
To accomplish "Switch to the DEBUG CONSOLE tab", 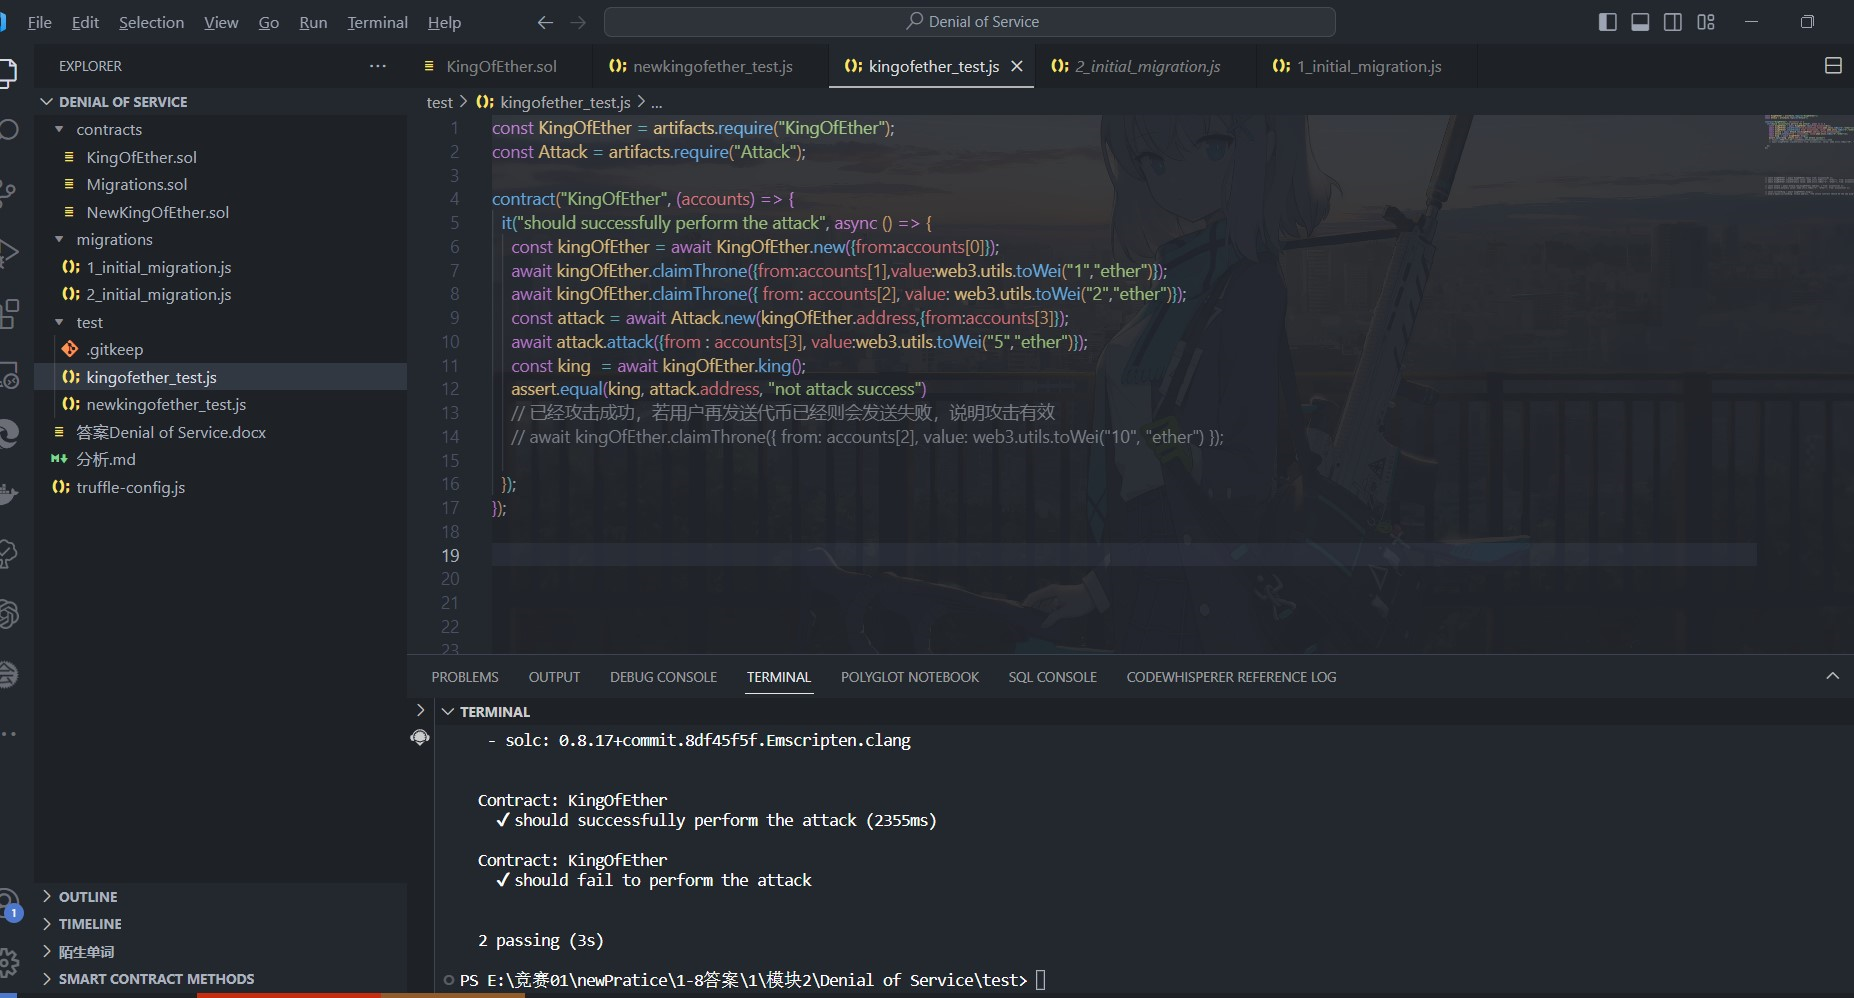I will (x=663, y=677).
